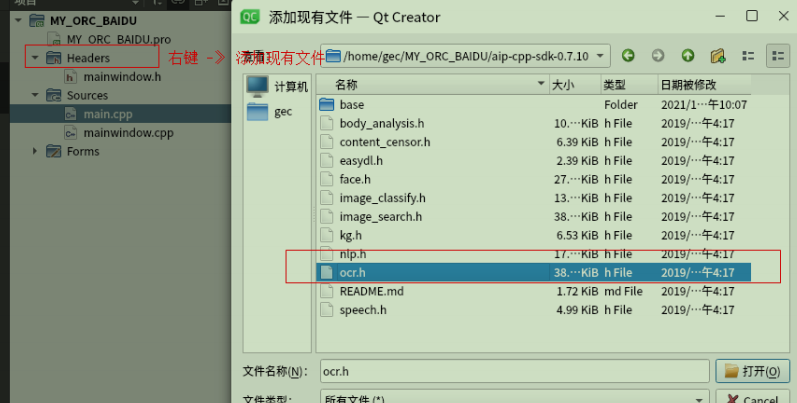
Task: Select MY_ORC_BAIDU.pro in project tree
Action: 119,39
